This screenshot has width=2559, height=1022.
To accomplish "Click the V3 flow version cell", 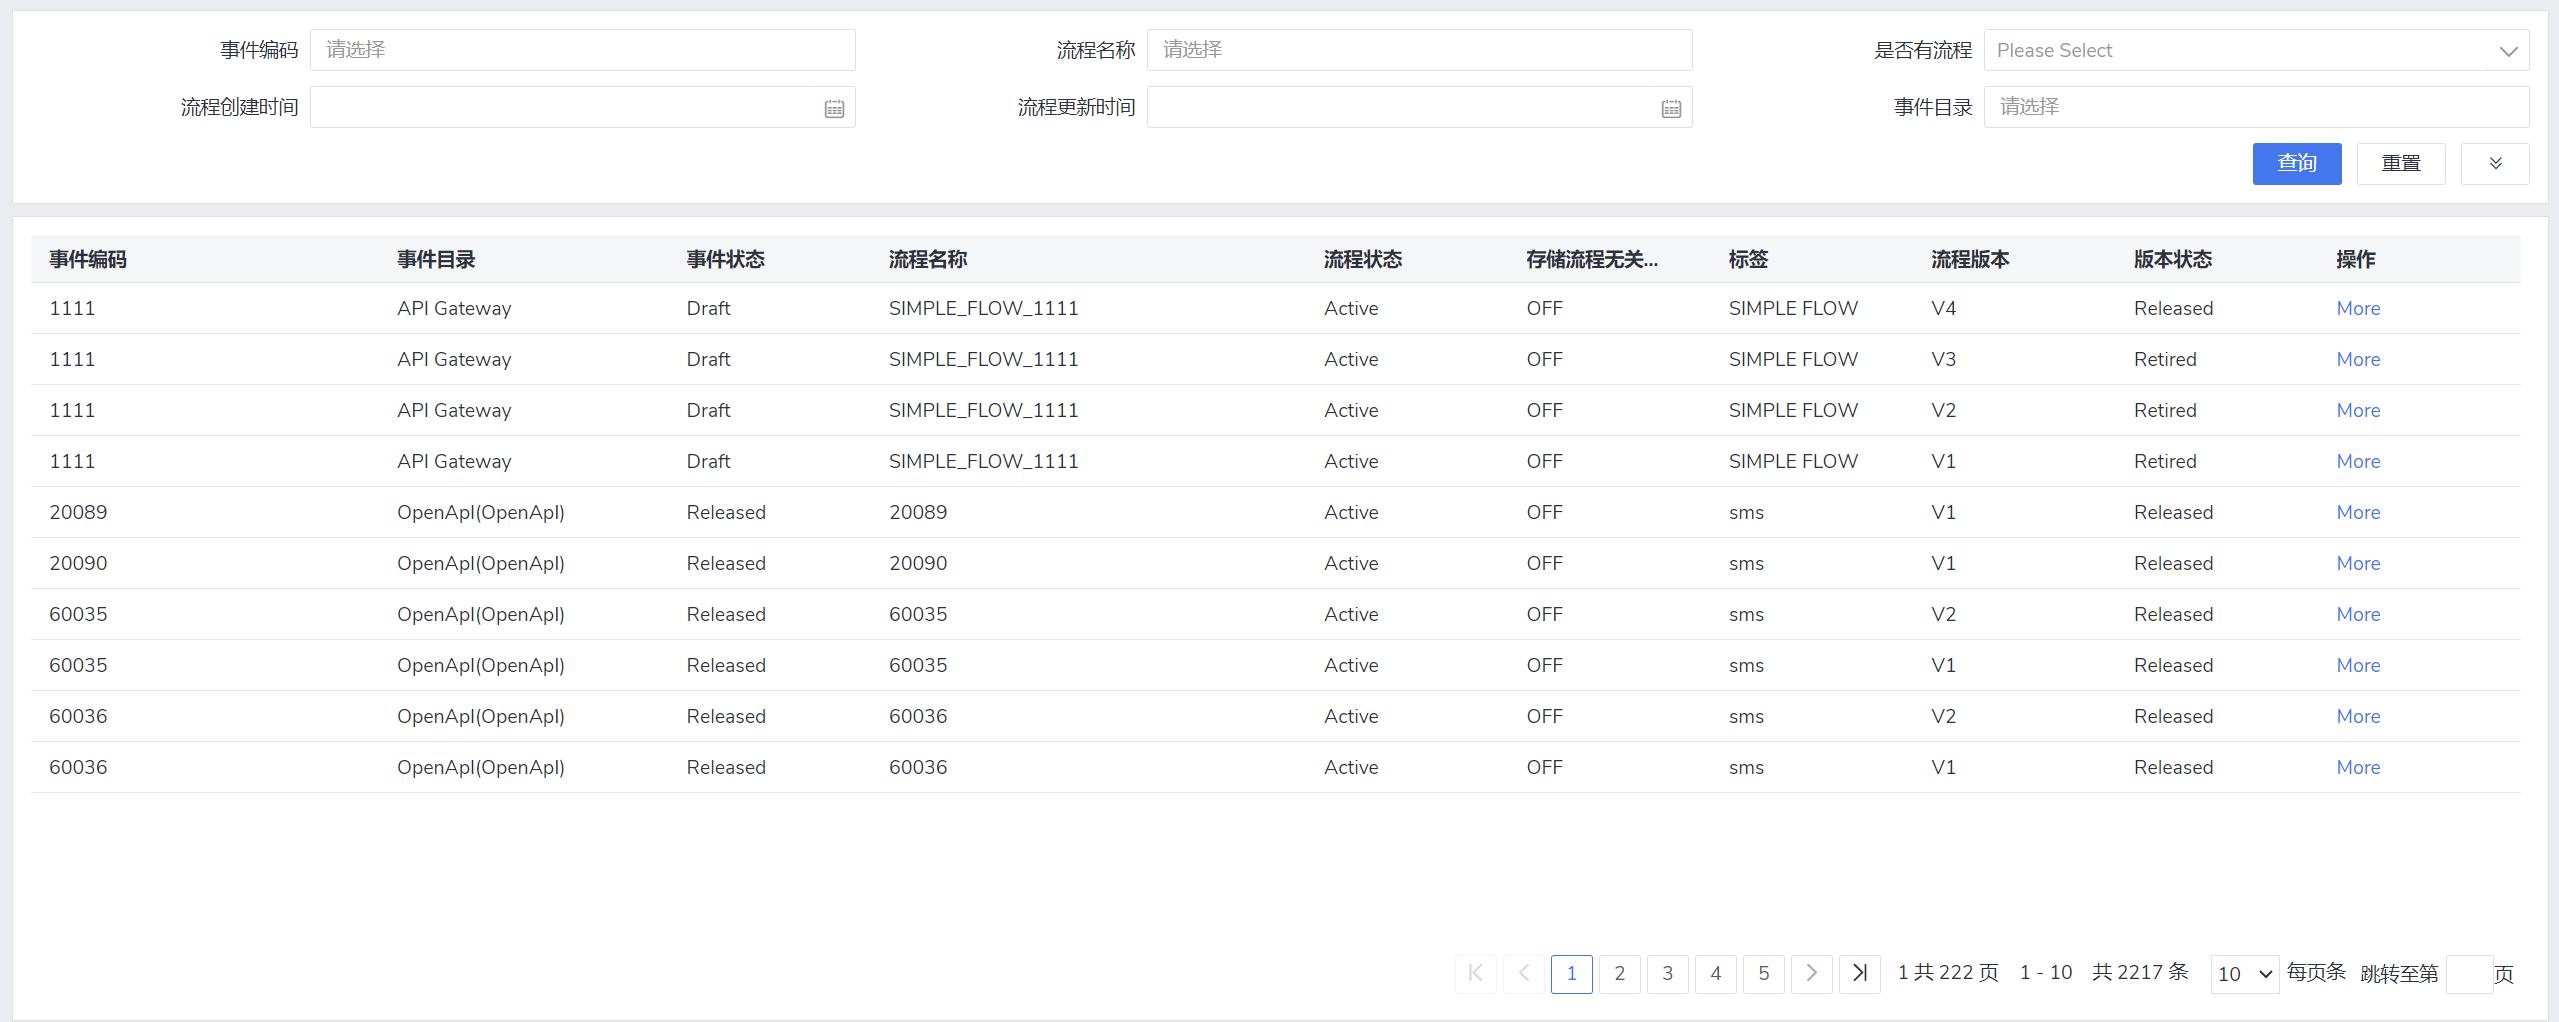I will [1943, 359].
